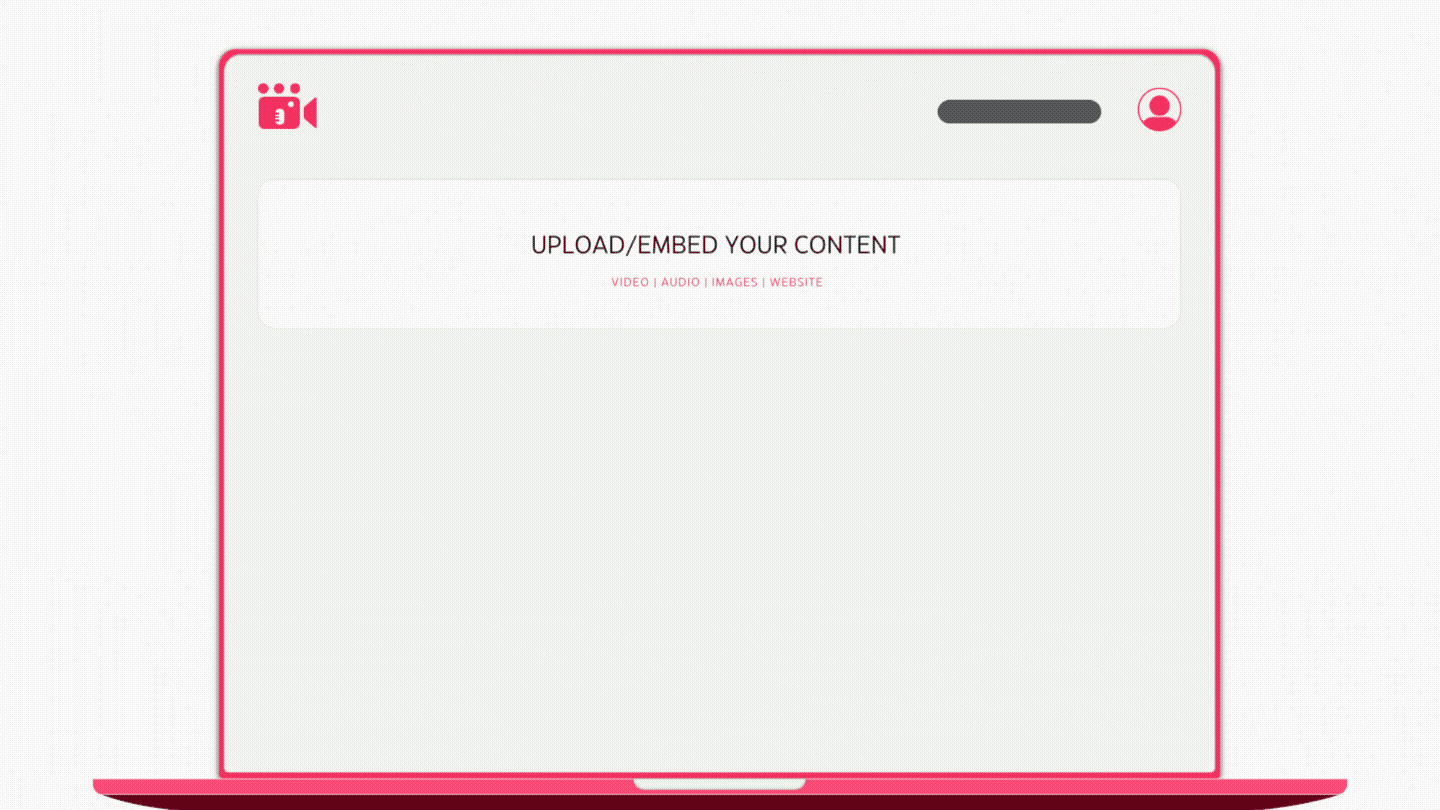1440x810 pixels.
Task: Click the separator between IMAGES and WEBSITE
Action: [764, 282]
